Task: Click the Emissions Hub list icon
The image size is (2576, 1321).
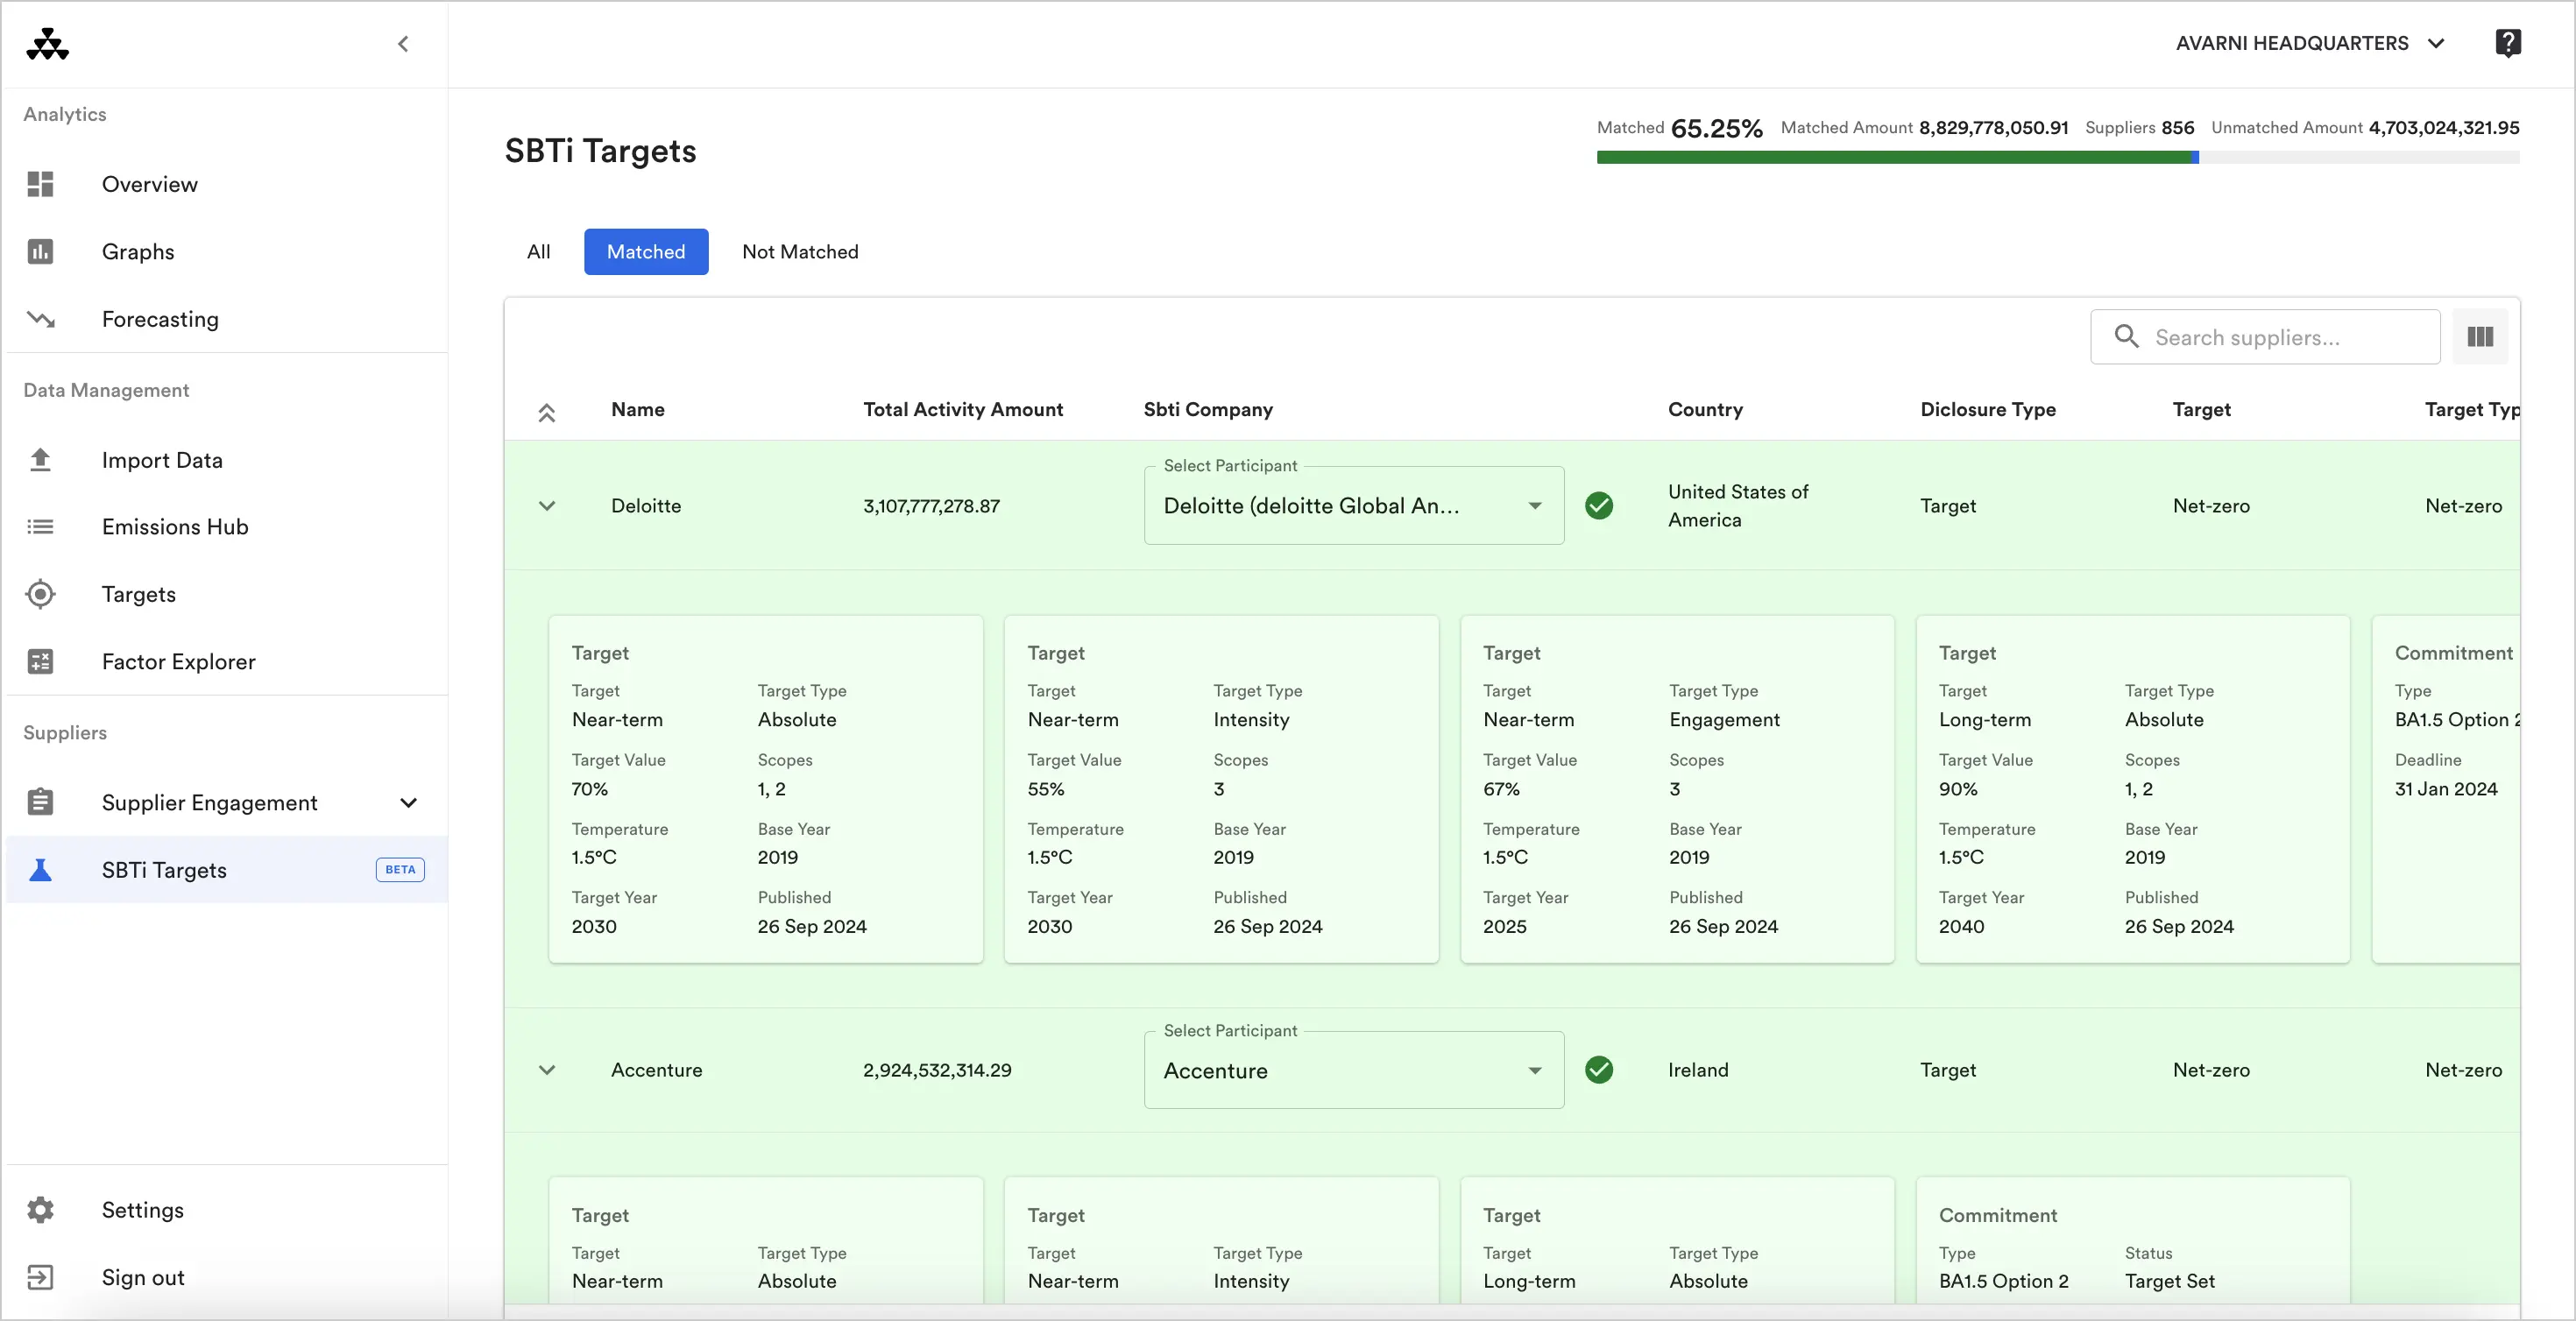Action: click(x=40, y=527)
